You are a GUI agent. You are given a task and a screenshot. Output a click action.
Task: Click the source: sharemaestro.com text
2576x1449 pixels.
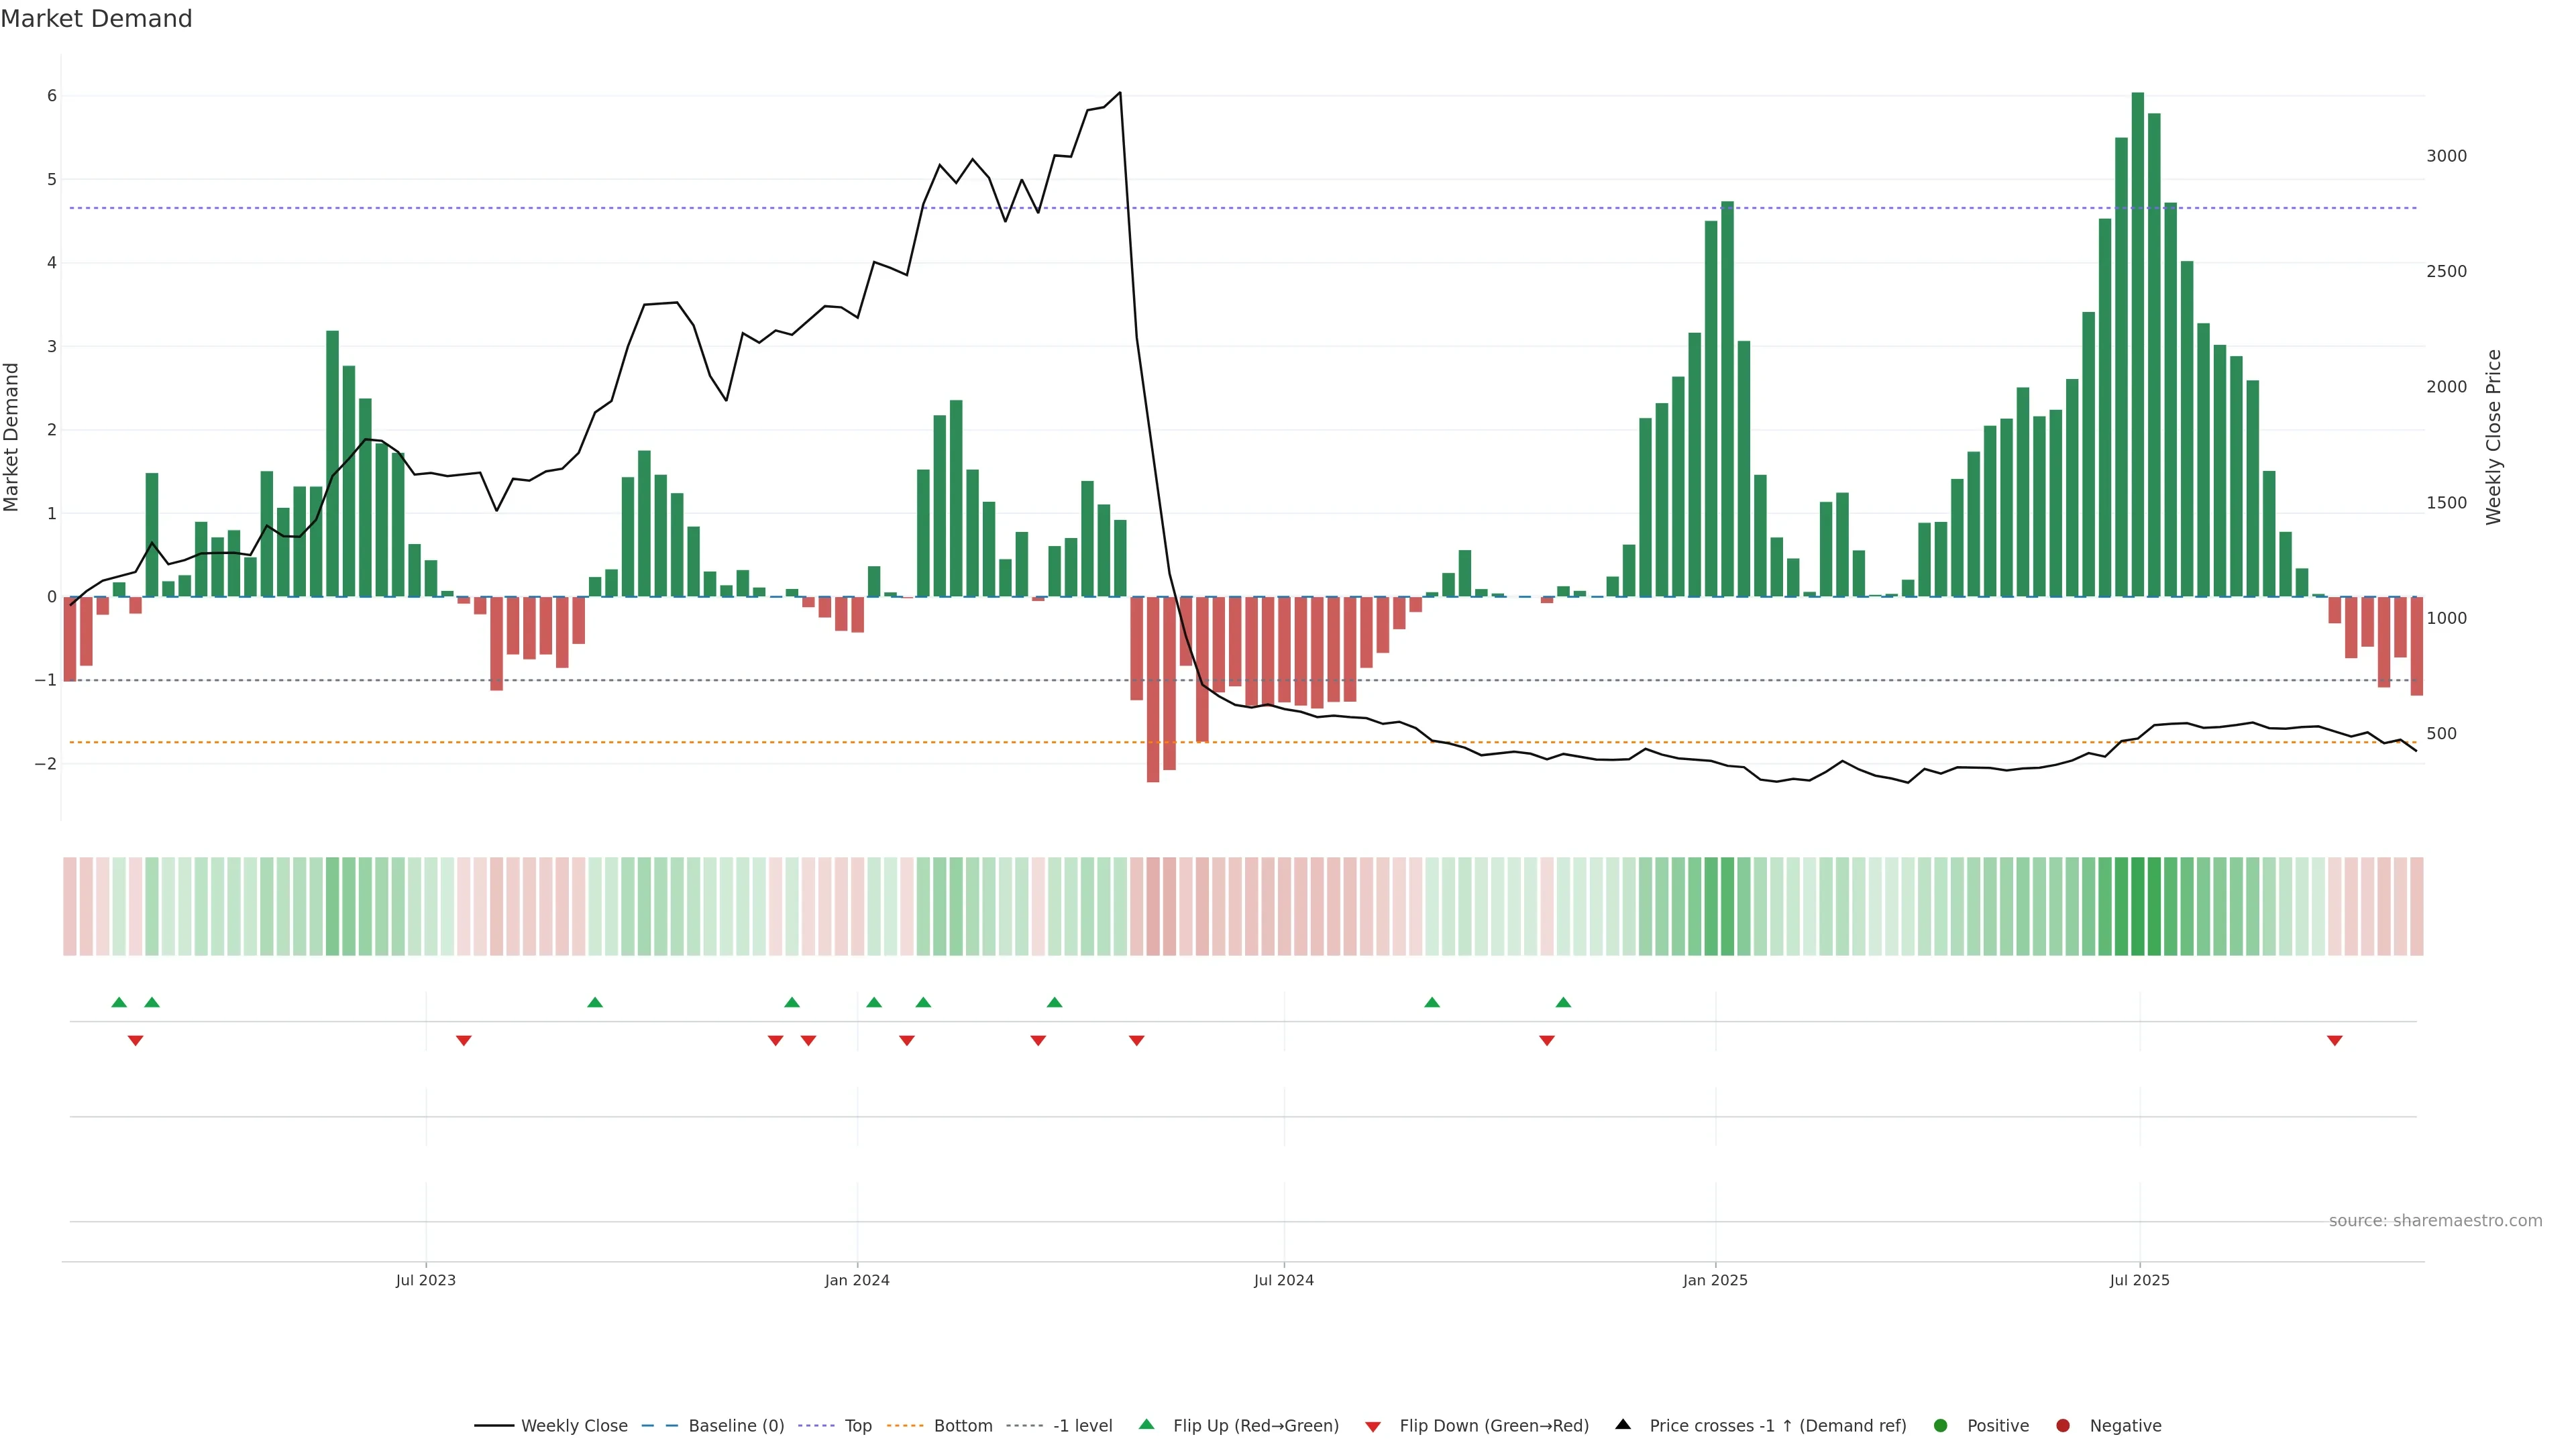(2435, 1220)
